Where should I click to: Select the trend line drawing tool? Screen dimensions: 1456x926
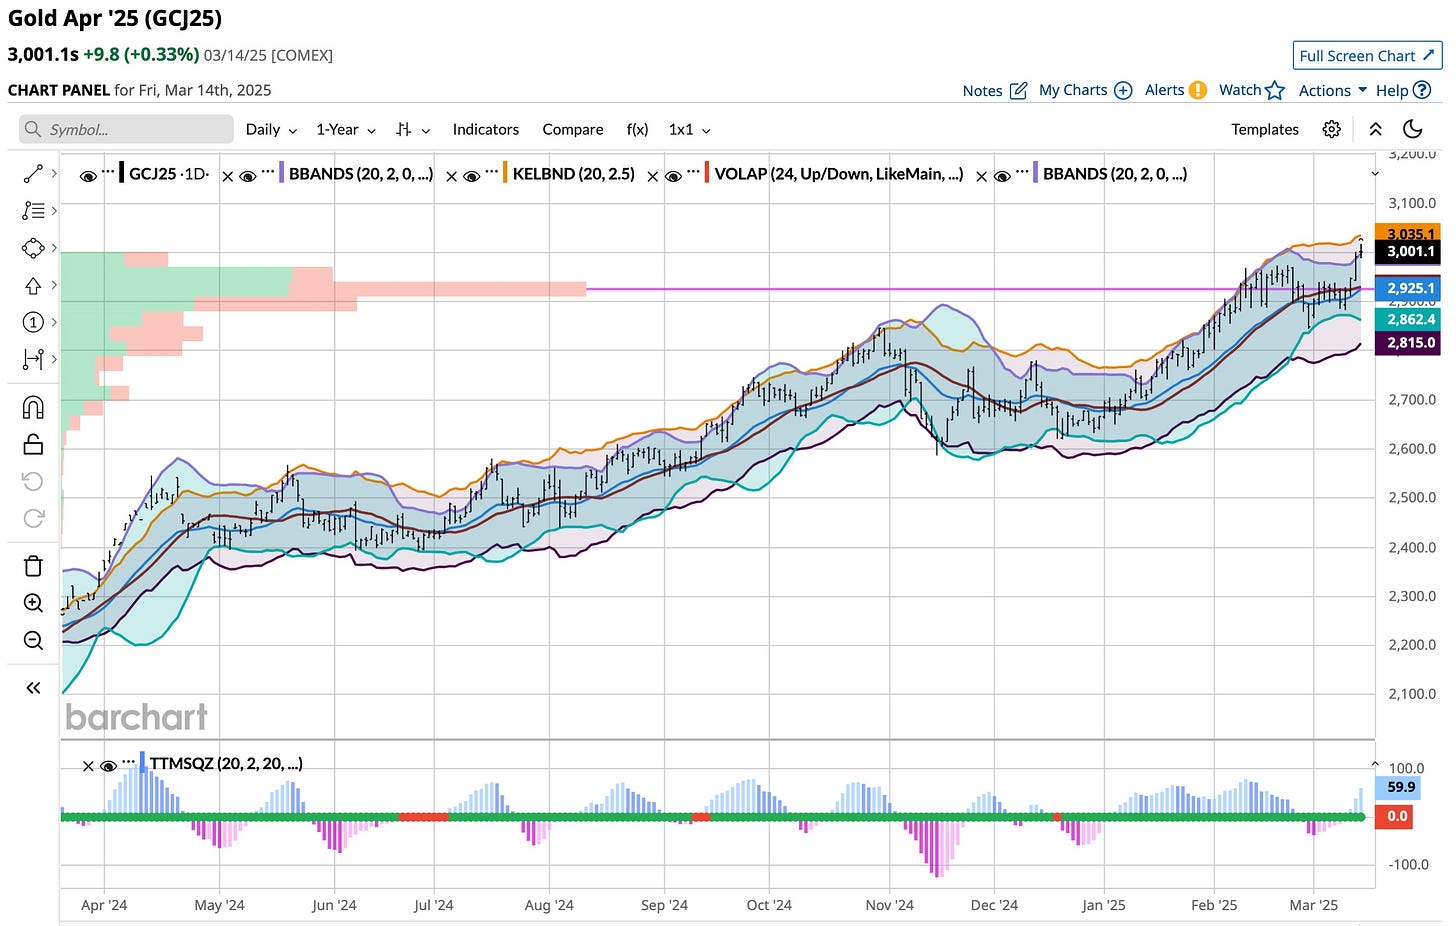point(33,174)
